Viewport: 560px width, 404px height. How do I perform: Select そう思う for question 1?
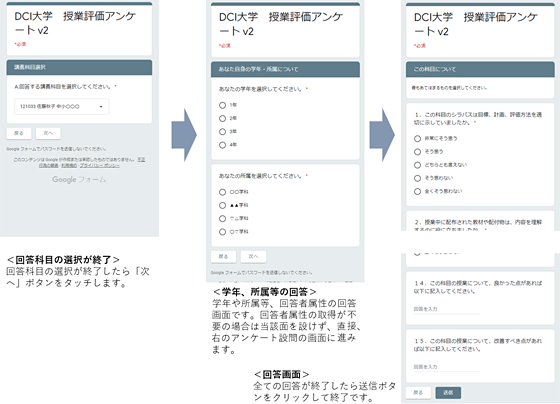tap(417, 152)
